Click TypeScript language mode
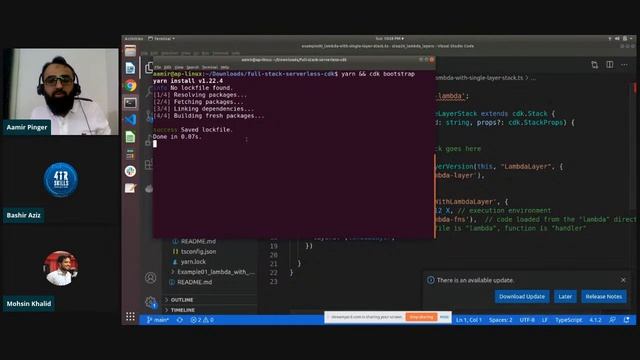 coord(569,320)
